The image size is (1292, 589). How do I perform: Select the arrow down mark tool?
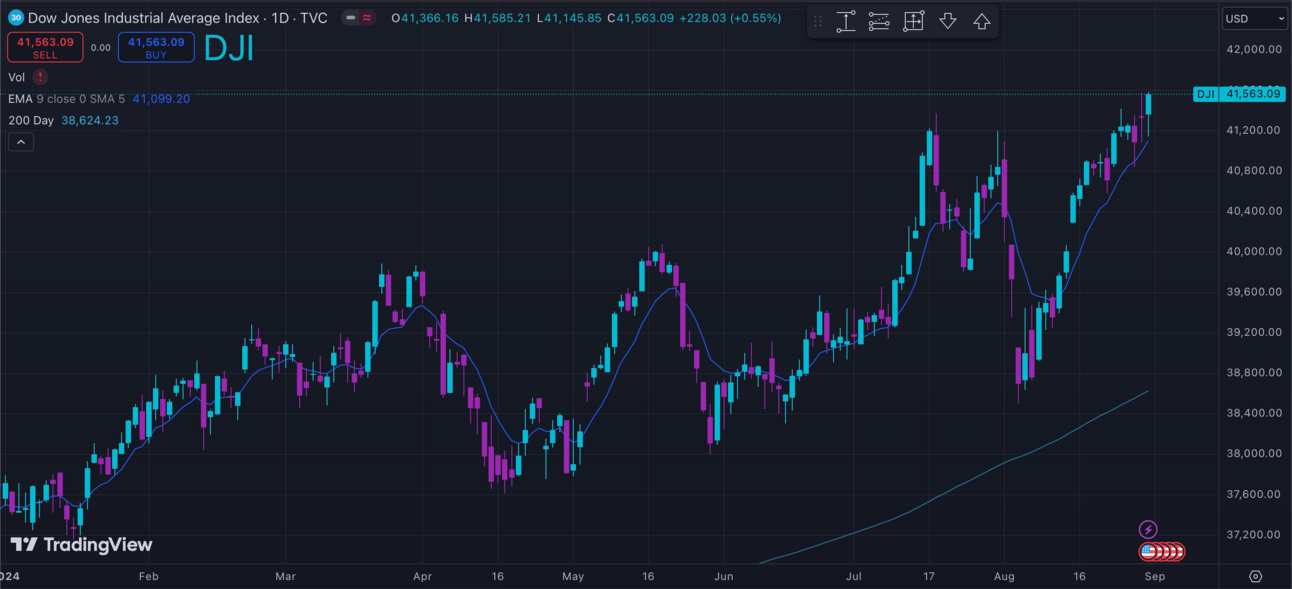point(947,21)
